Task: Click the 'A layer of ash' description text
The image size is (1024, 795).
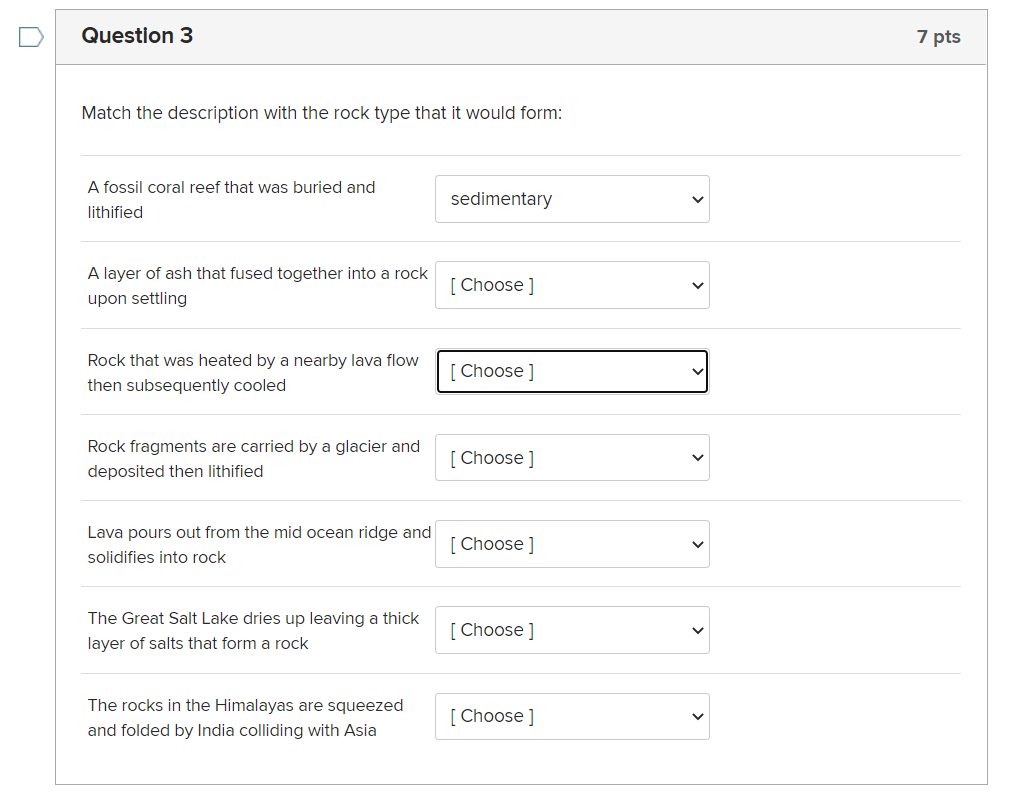Action: (x=257, y=285)
